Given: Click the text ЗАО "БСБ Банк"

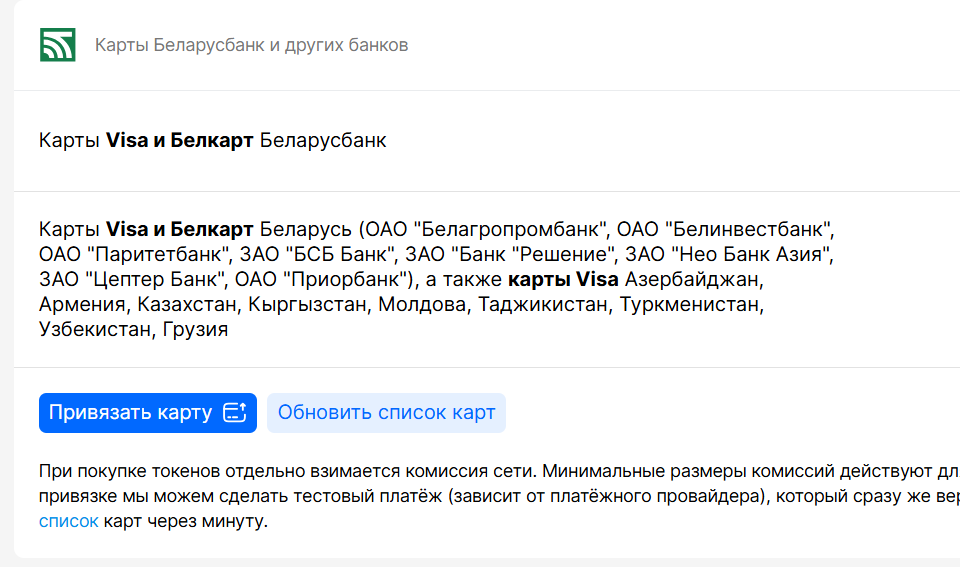Looking at the screenshot, I should pyautogui.click(x=318, y=254).
